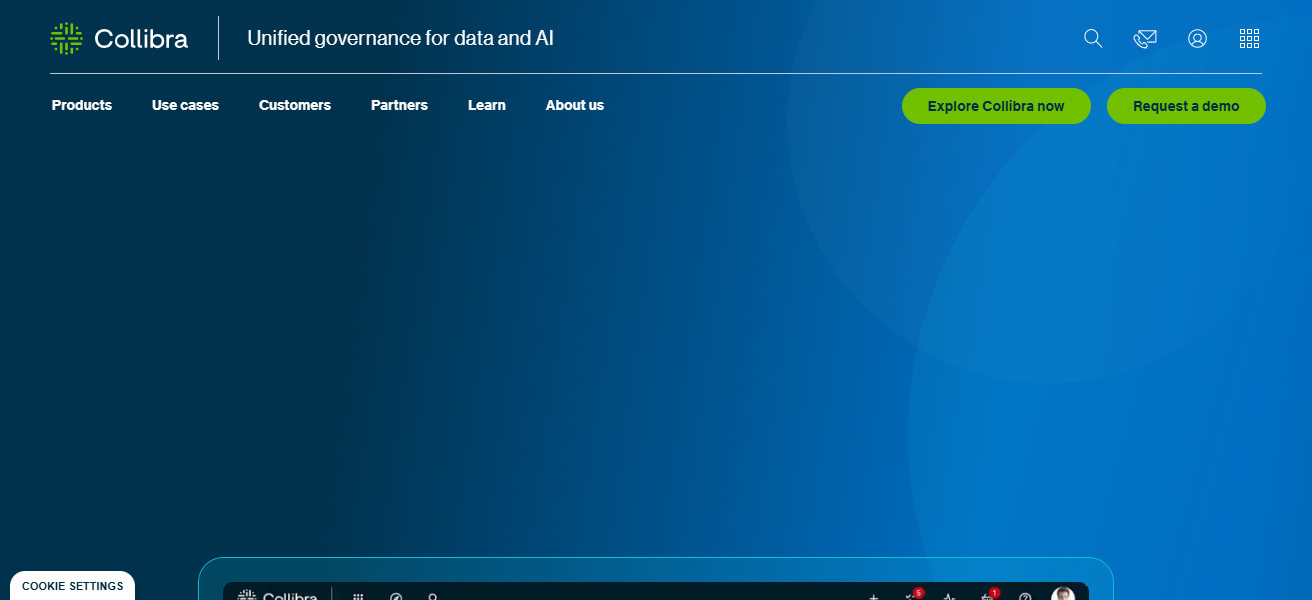Open the Use cases menu
Image resolution: width=1312 pixels, height=600 pixels.
185,105
